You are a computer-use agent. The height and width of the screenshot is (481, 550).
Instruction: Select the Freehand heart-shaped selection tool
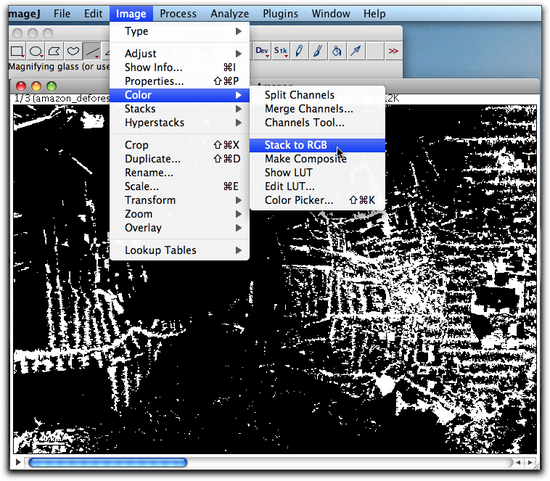pyautogui.click(x=73, y=51)
